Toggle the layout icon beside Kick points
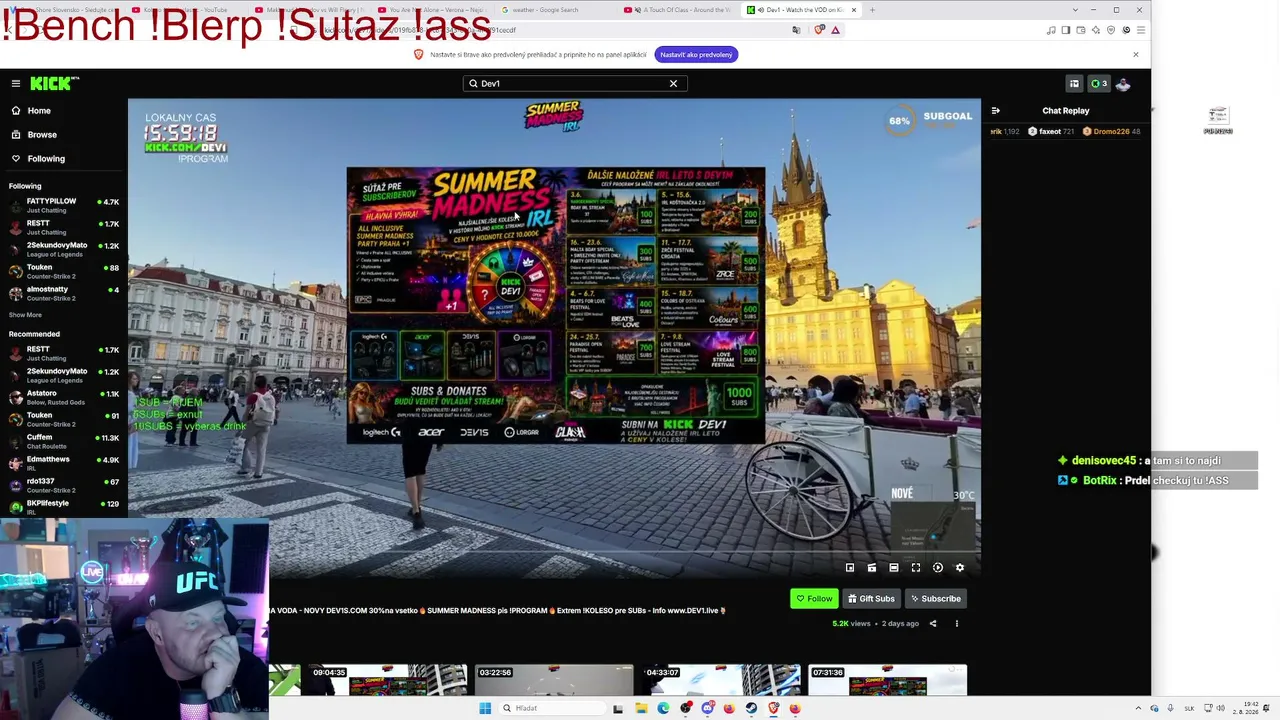 coord(1074,84)
